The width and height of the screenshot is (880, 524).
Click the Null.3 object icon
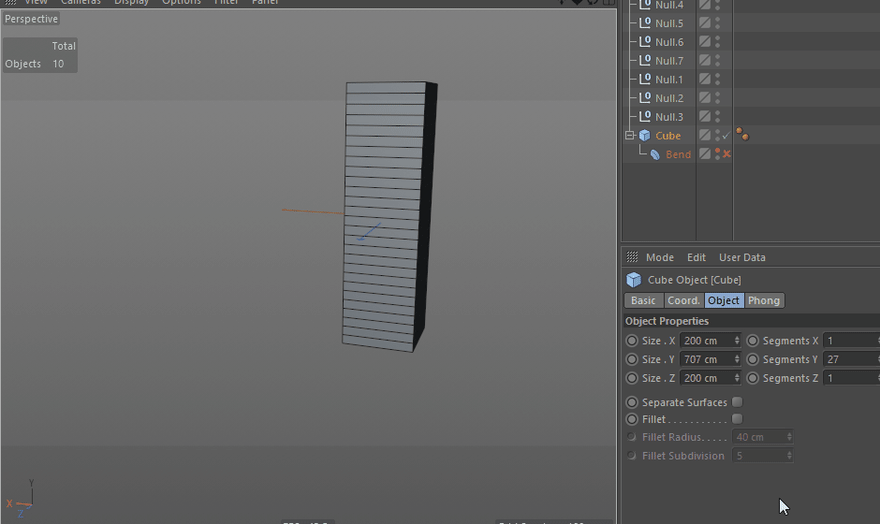(x=645, y=116)
